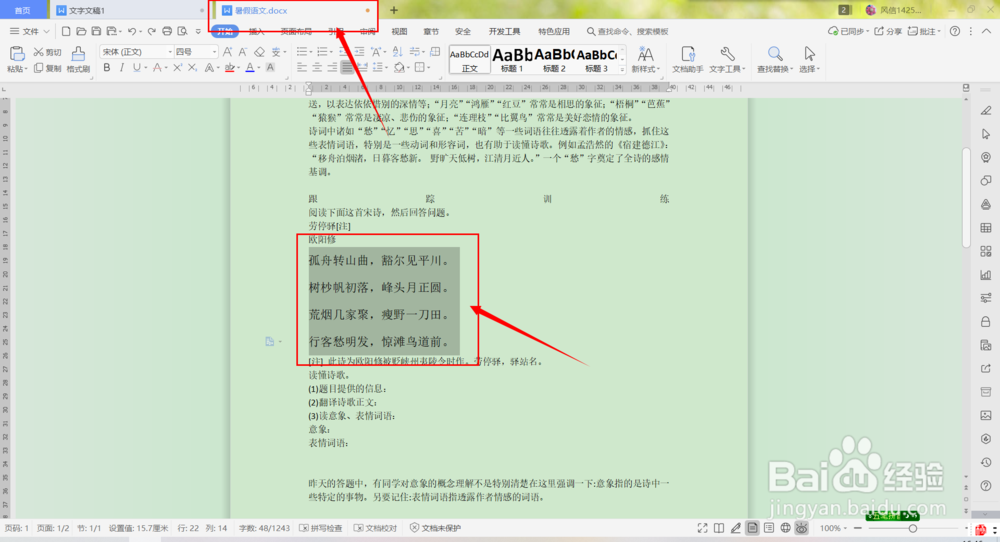Redo the last action
This screenshot has width=1000, height=542.
pos(151,31)
